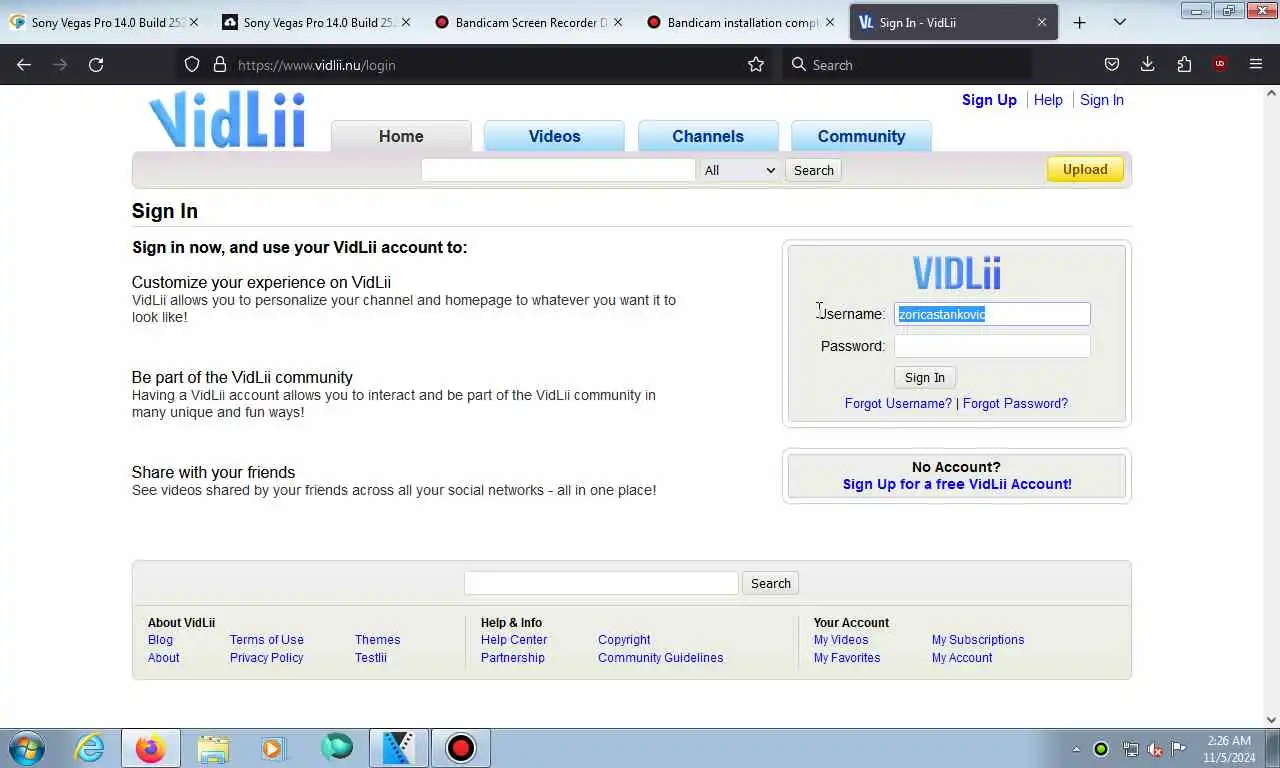Image resolution: width=1280 pixels, height=768 pixels.
Task: Click Sign Up for a free VidLii Account
Action: click(957, 484)
